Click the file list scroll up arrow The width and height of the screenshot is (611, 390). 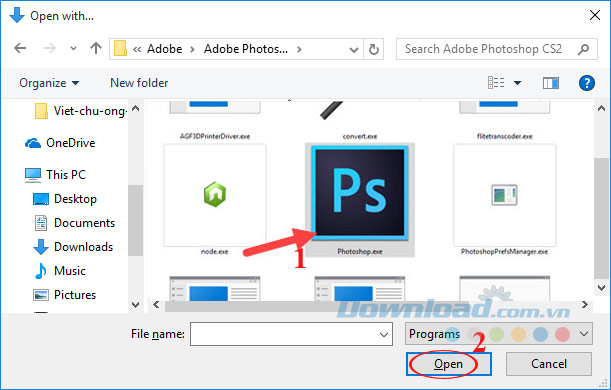(x=601, y=109)
